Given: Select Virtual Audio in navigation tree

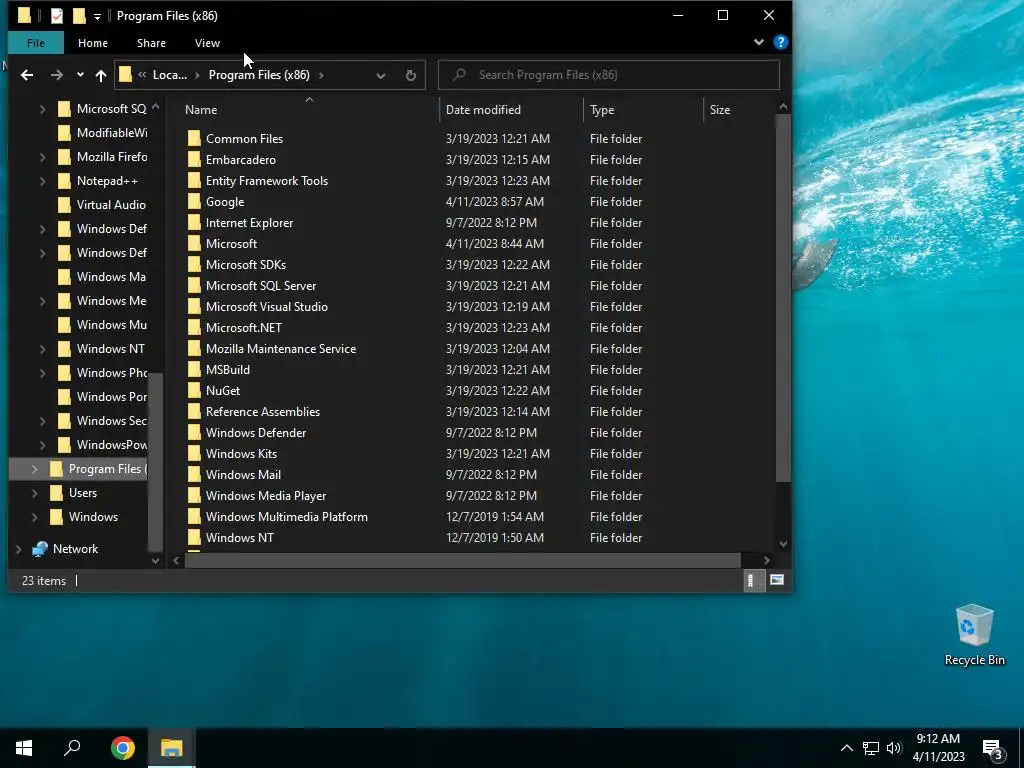Looking at the screenshot, I should point(111,205).
